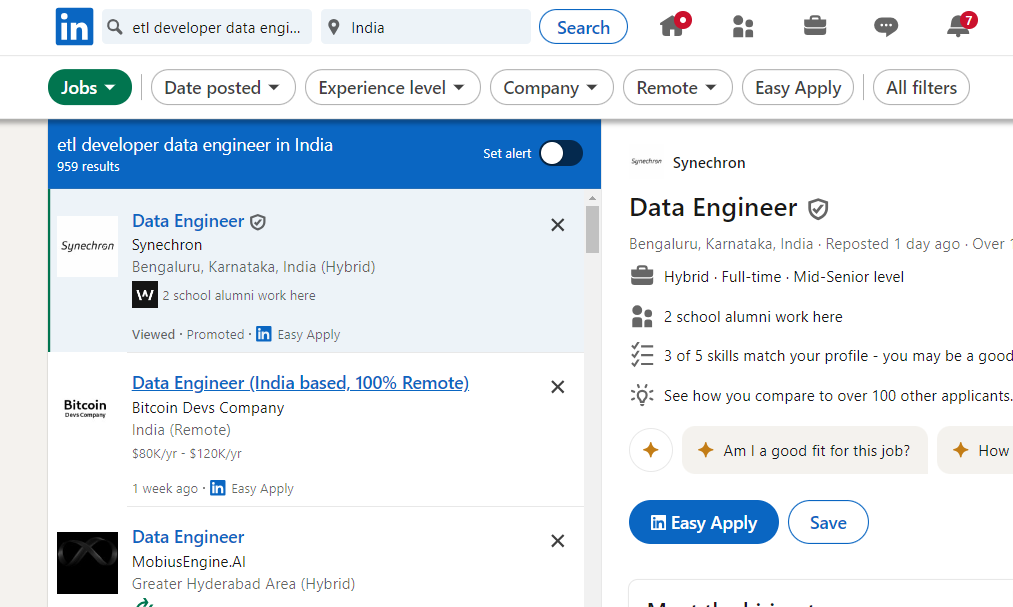This screenshot has width=1013, height=607.
Task: Open the green Jobs category menu
Action: [x=89, y=88]
